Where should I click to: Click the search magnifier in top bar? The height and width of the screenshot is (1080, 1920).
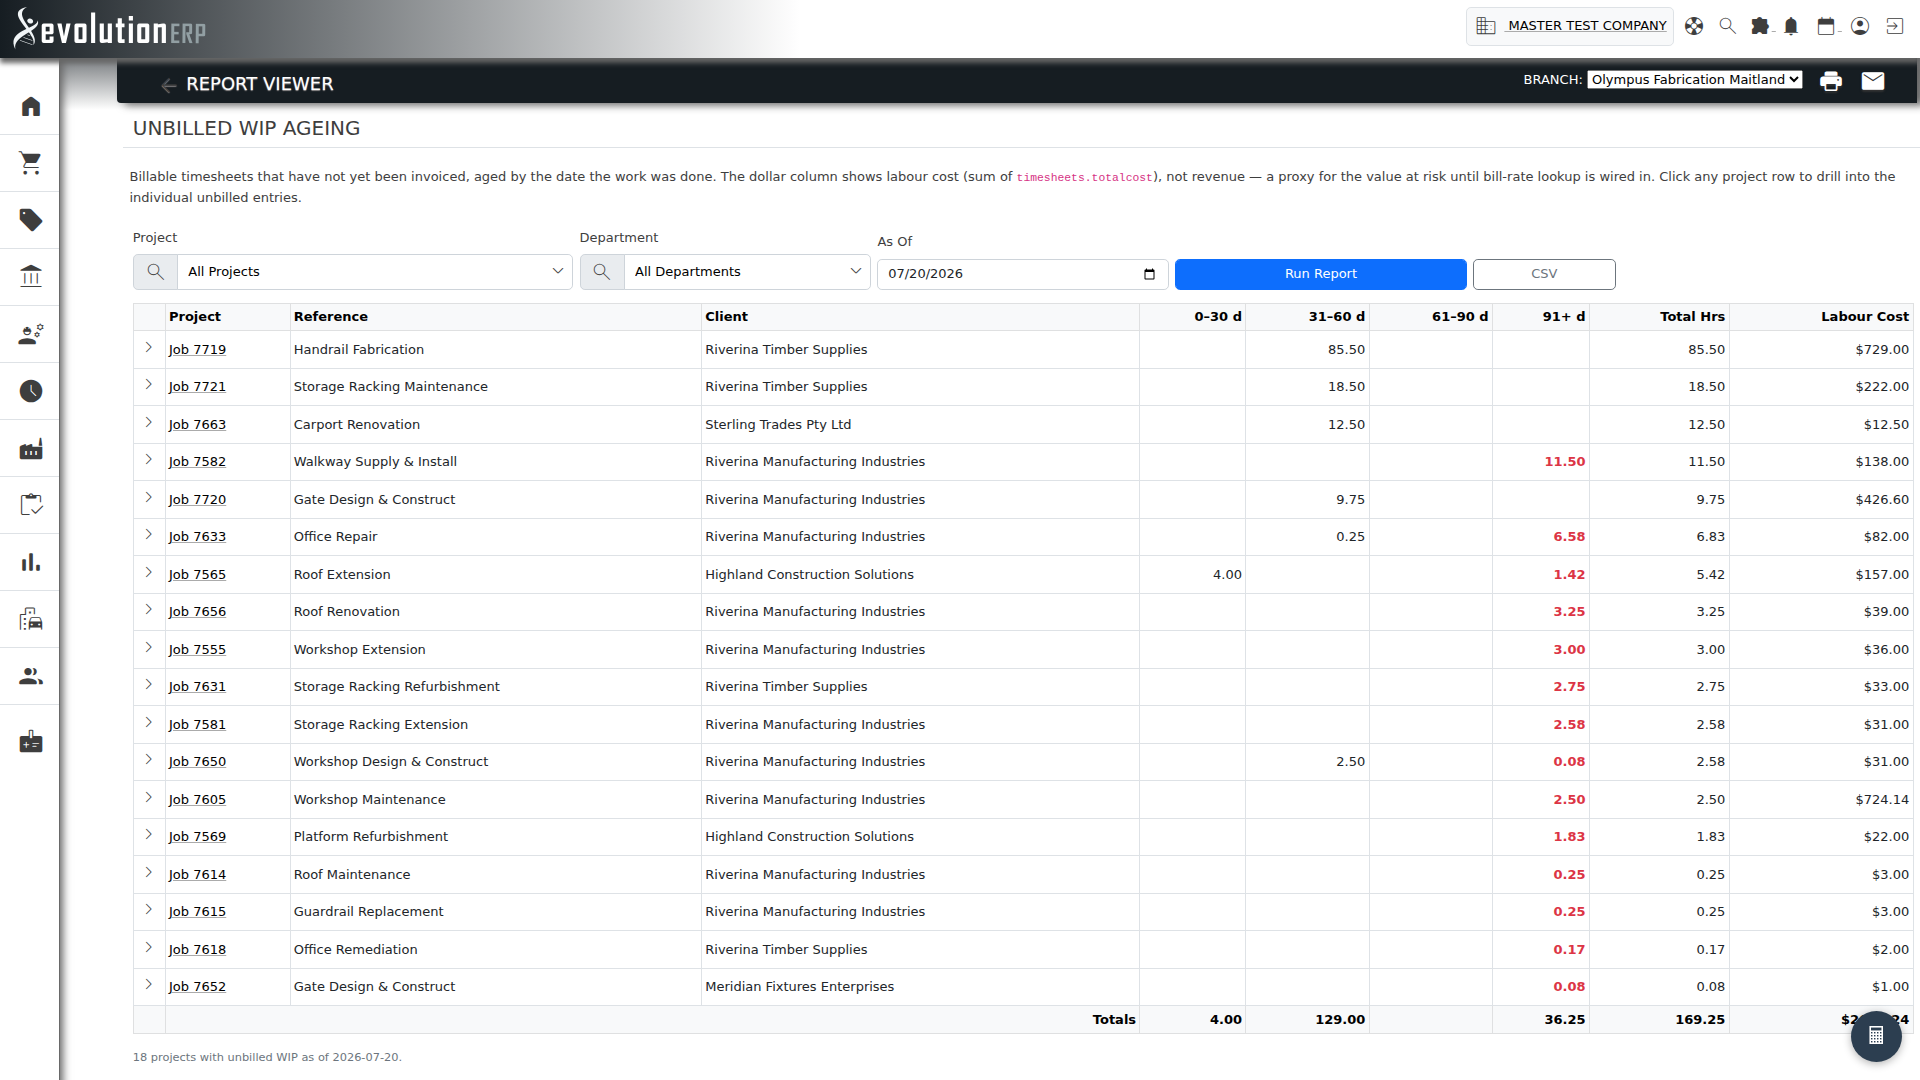[x=1727, y=26]
